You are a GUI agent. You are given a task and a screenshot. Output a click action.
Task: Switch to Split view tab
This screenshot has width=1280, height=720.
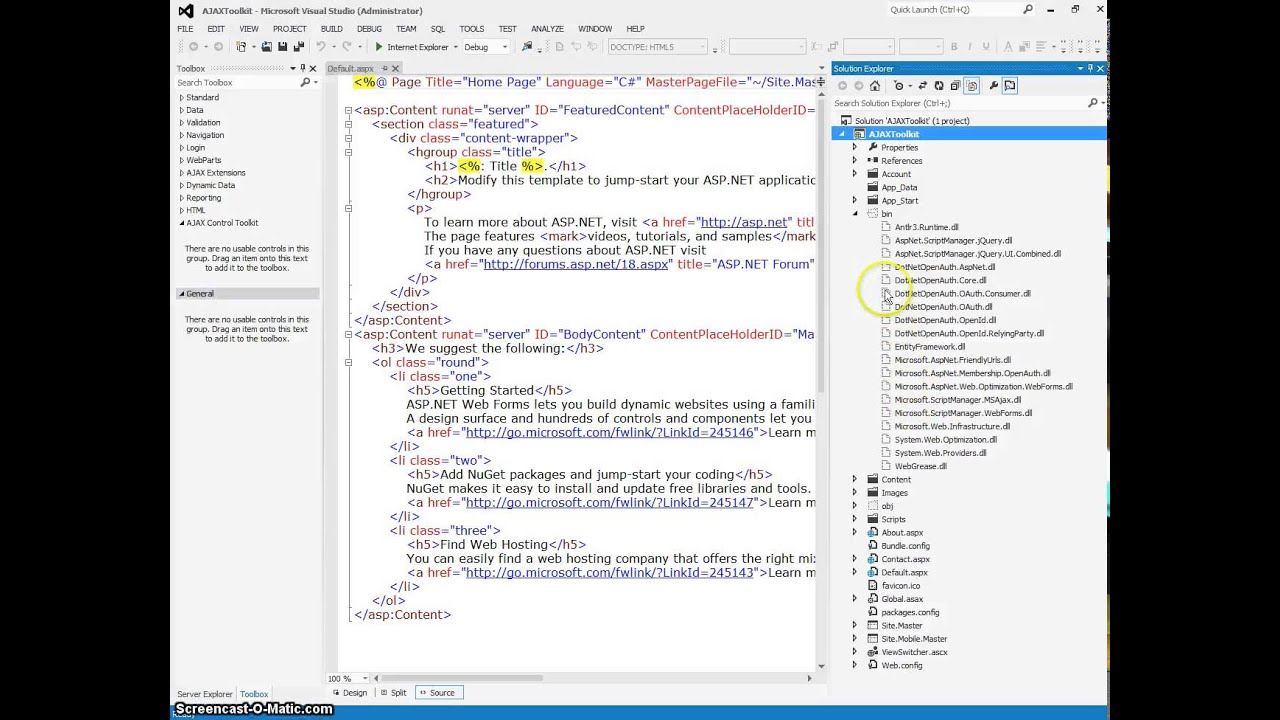[393, 693]
